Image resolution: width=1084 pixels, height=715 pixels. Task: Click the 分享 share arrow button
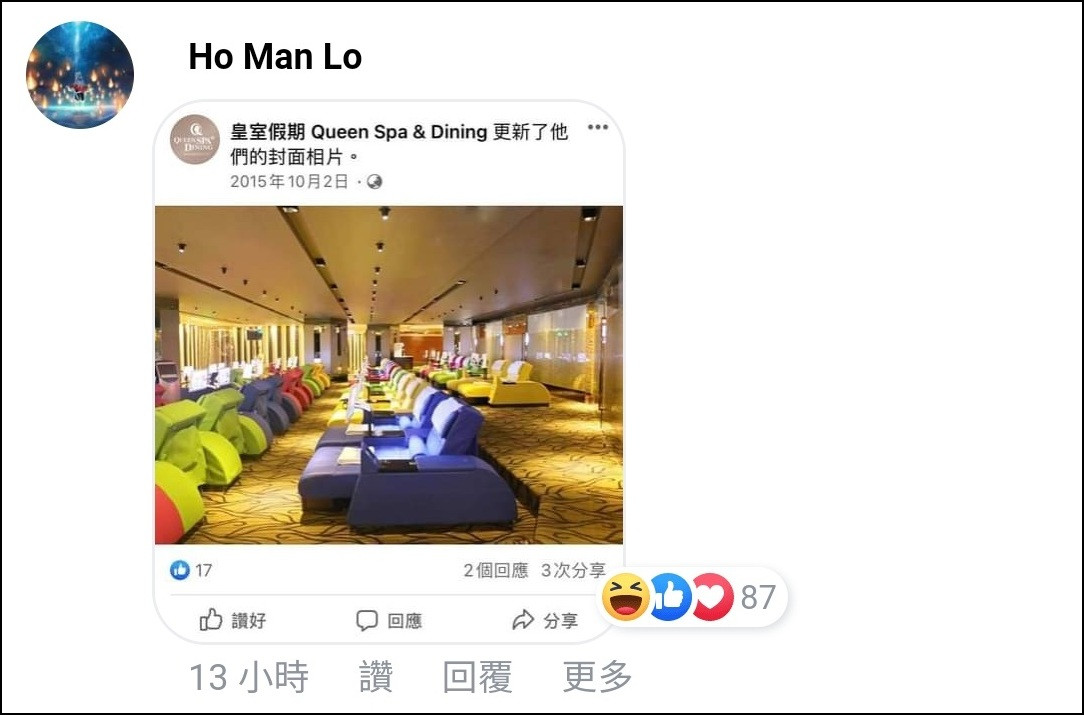[x=545, y=620]
